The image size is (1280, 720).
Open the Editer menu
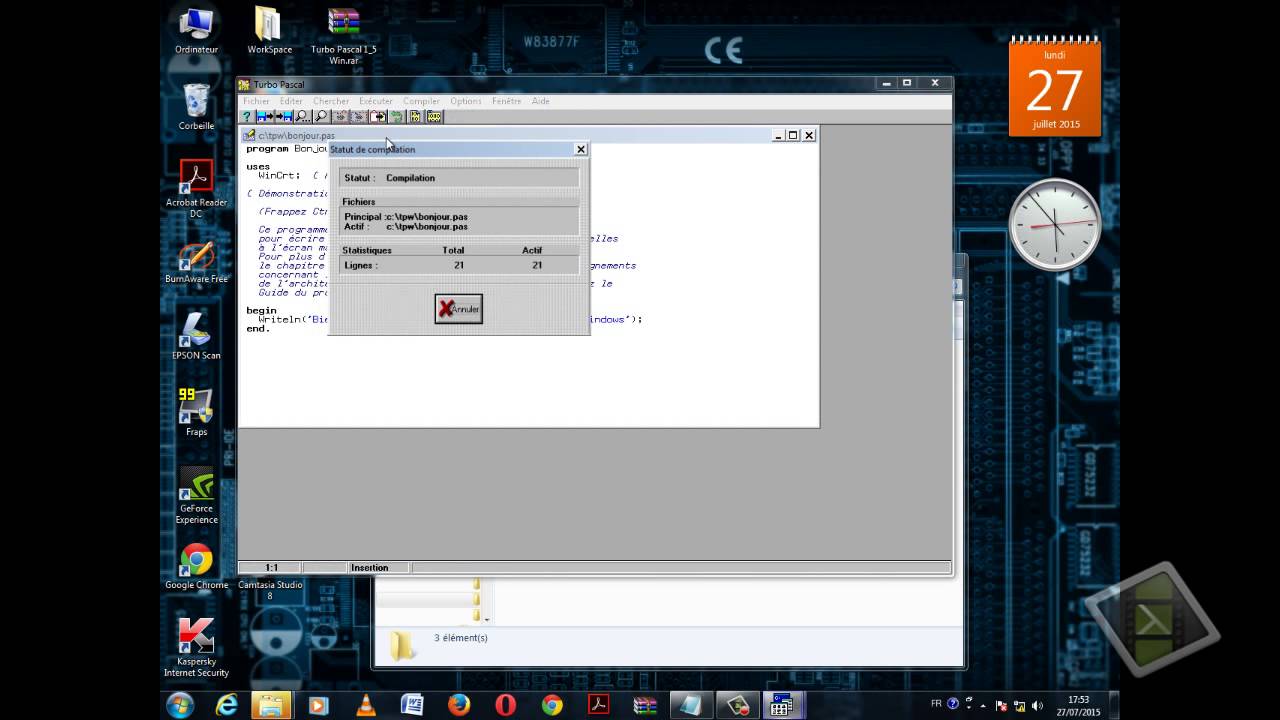click(x=291, y=101)
